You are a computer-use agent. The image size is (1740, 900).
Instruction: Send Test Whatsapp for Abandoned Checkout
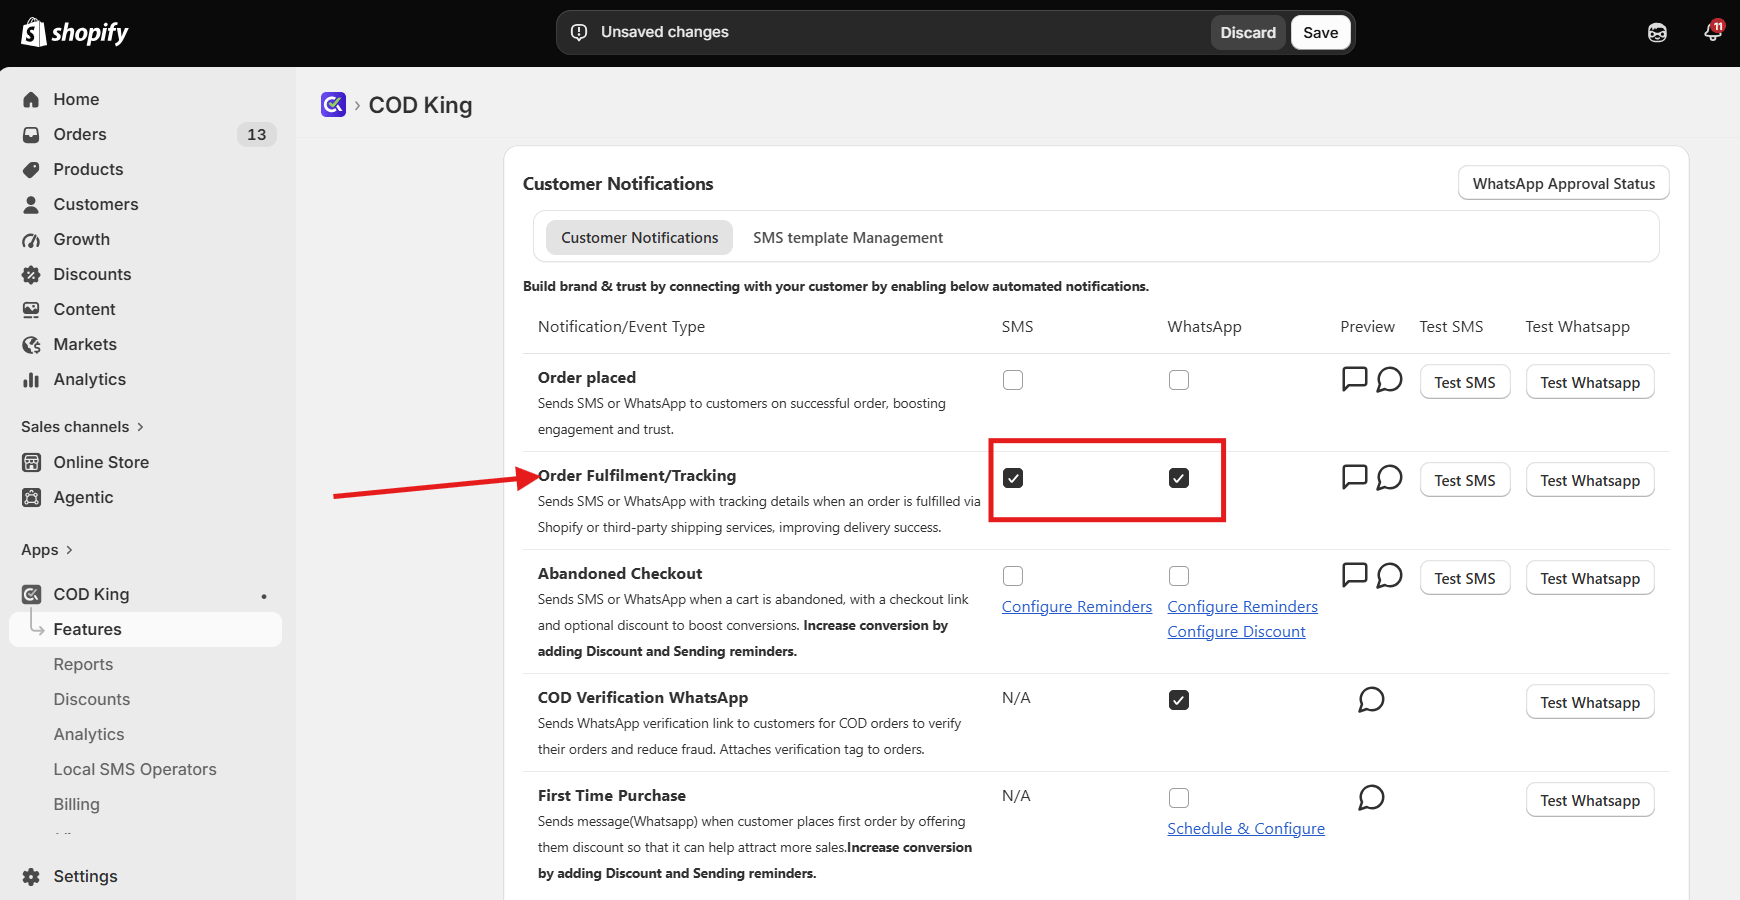point(1590,578)
